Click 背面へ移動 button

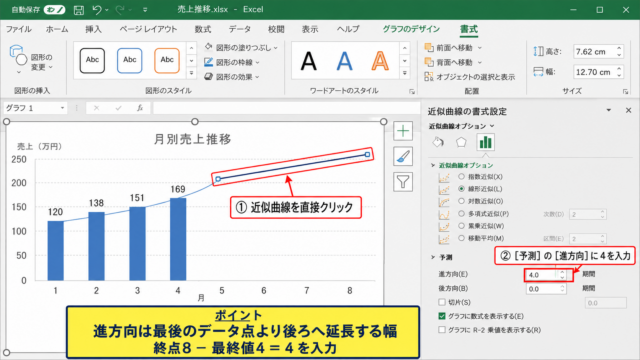pyautogui.click(x=453, y=62)
